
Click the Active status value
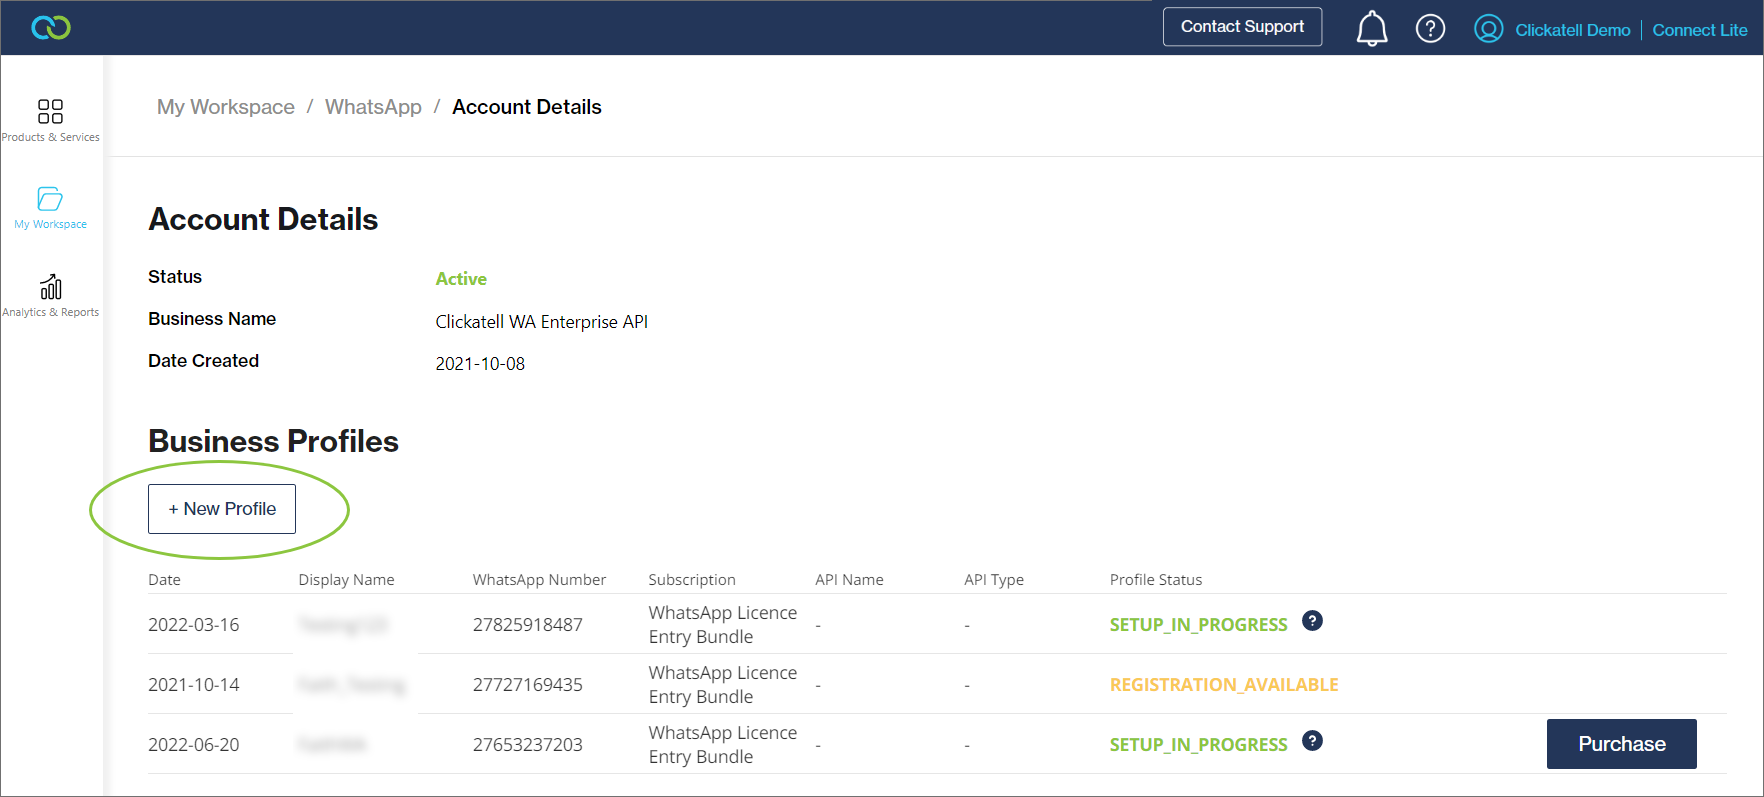pyautogui.click(x=461, y=279)
